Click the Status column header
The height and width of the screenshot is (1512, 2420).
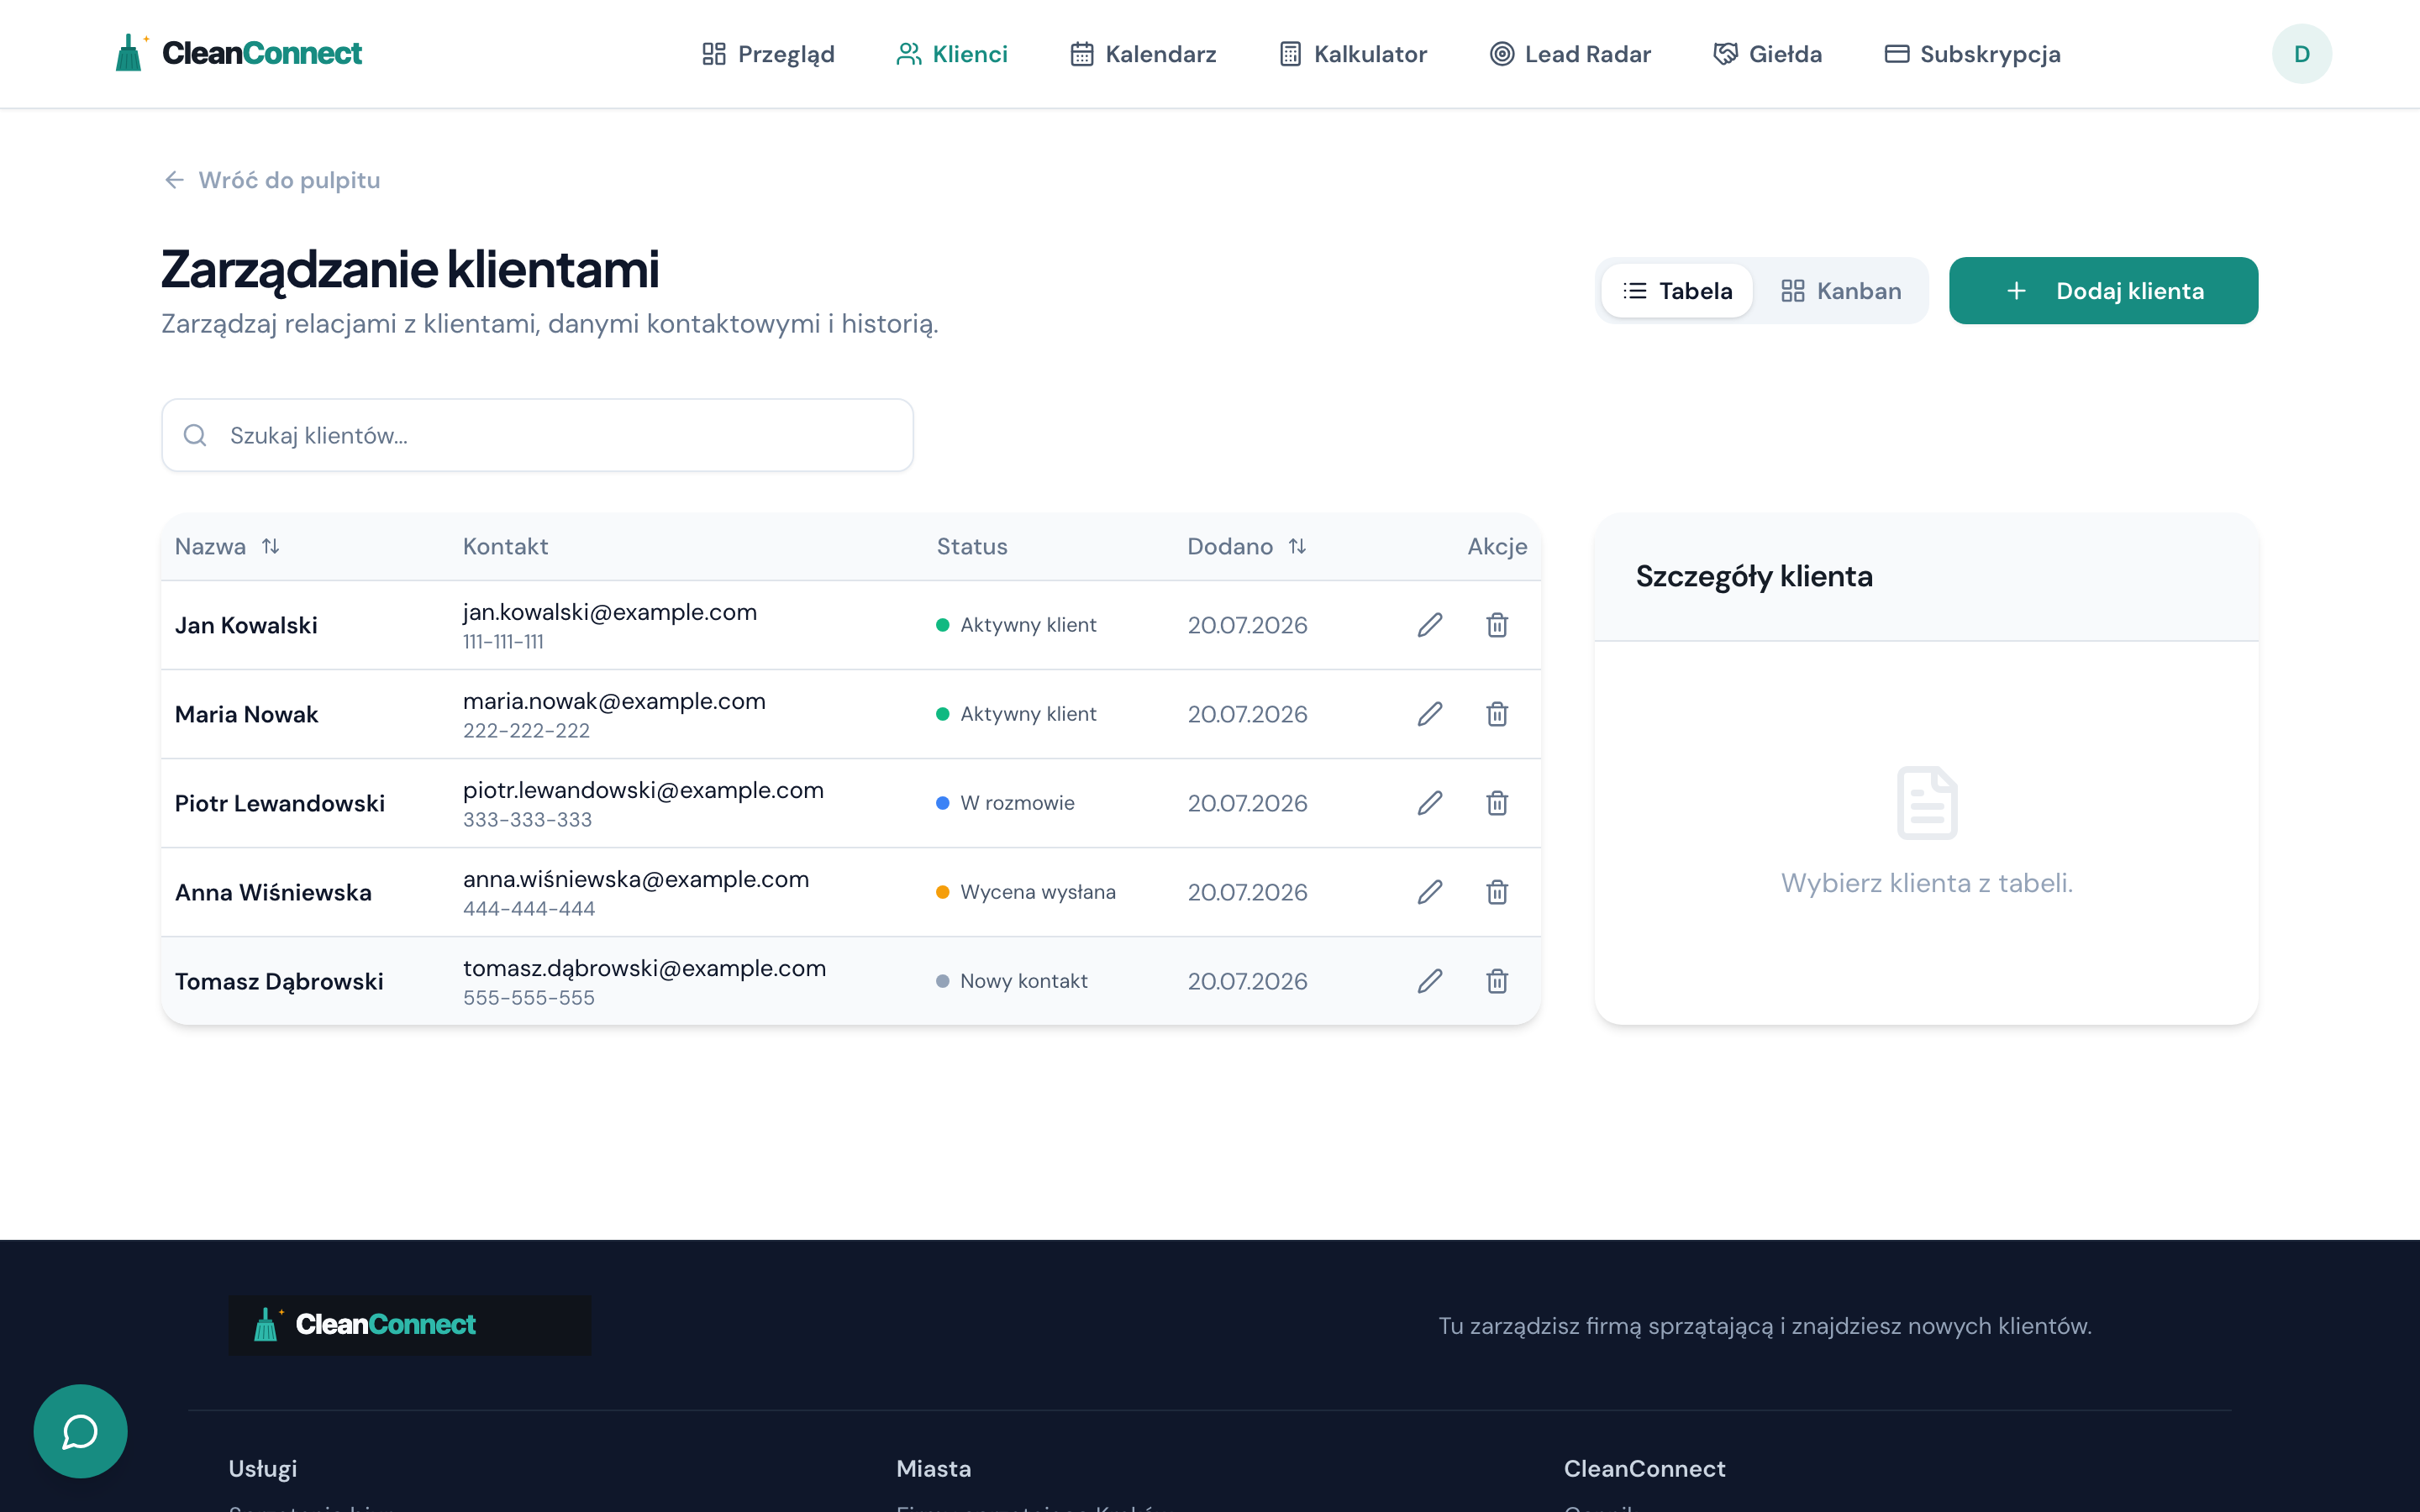(972, 546)
